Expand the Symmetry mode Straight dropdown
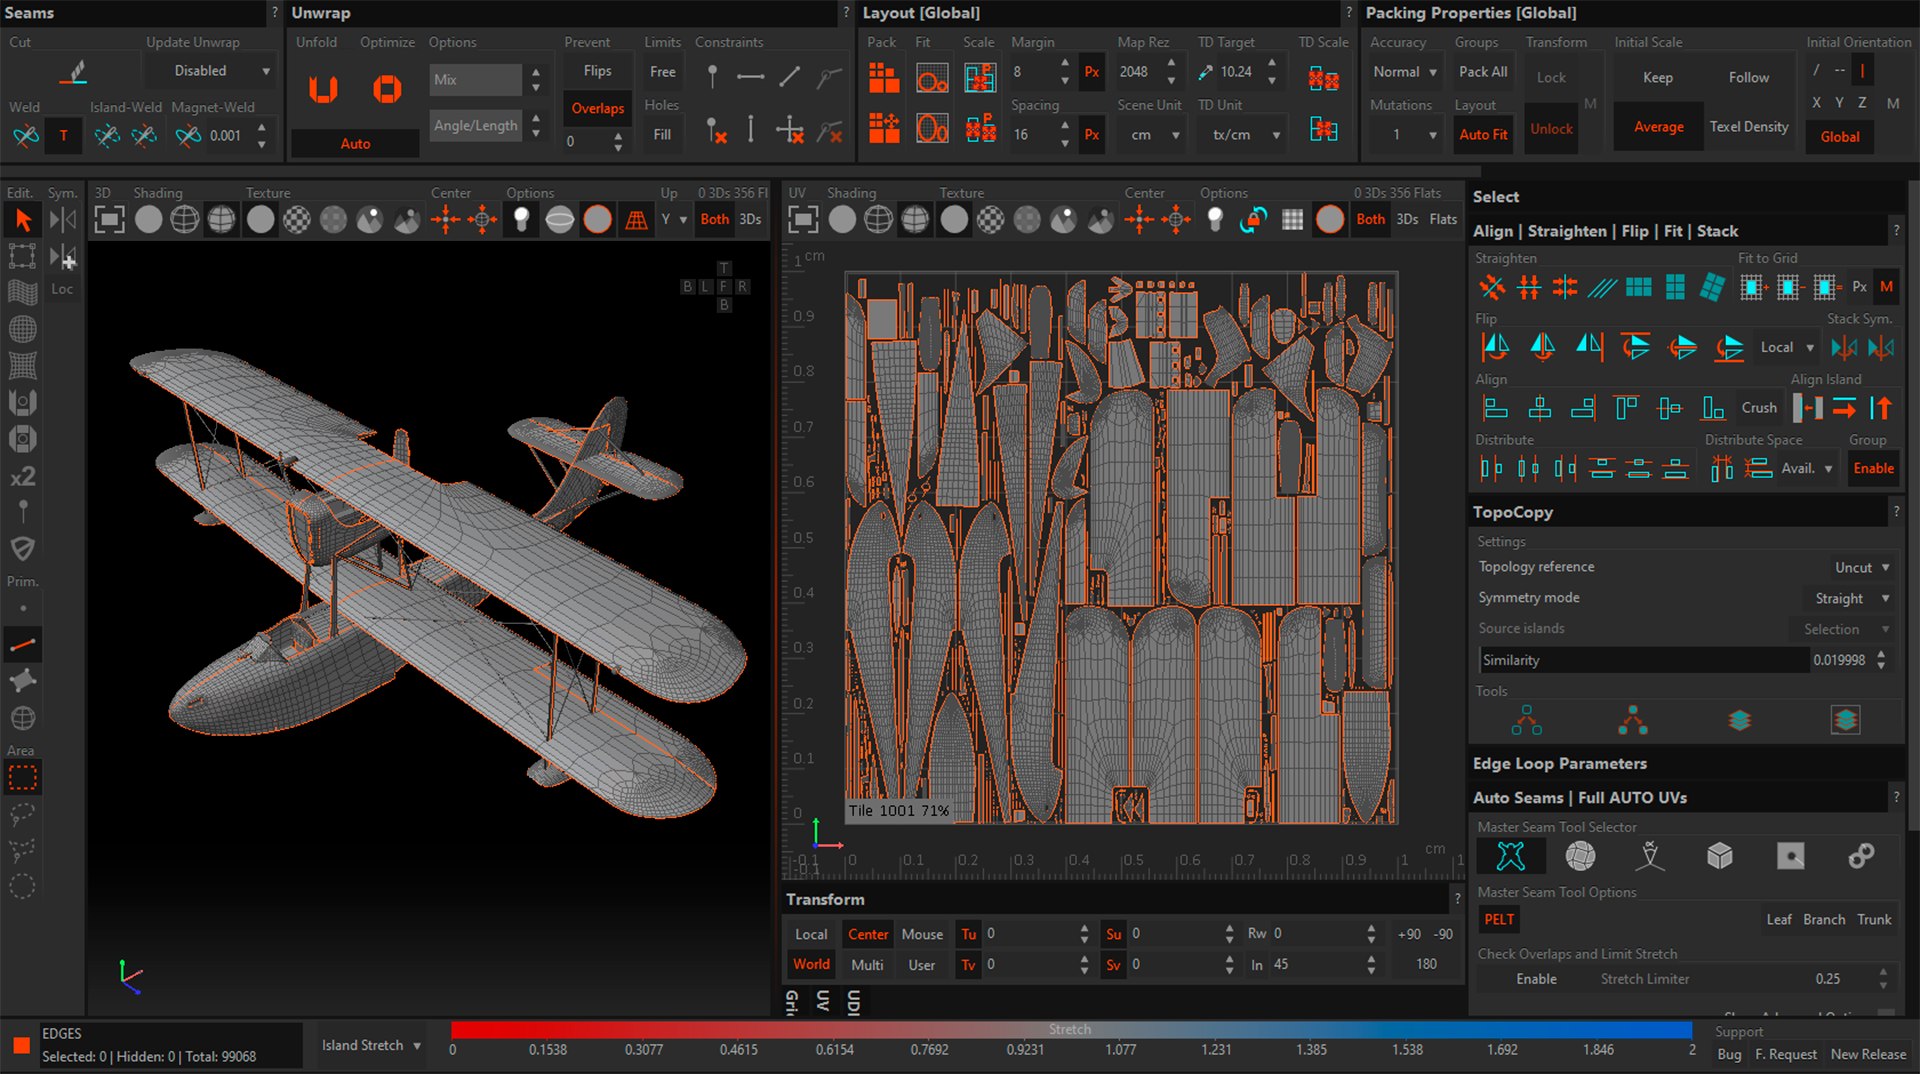This screenshot has width=1920, height=1074. tap(1851, 598)
